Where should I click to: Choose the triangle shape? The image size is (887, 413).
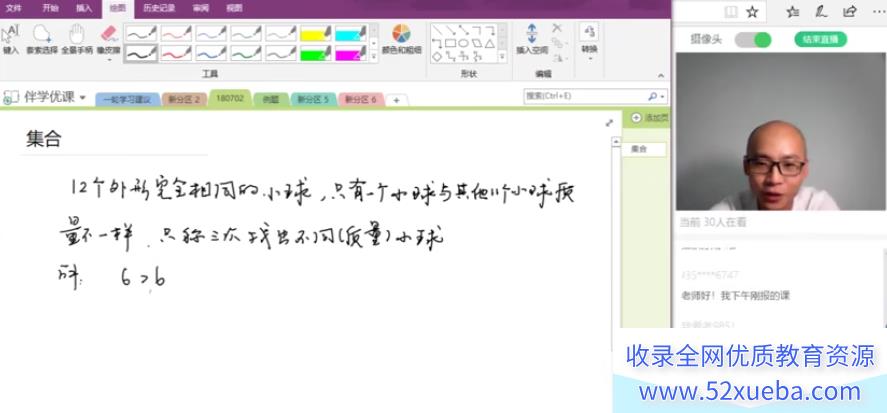(x=490, y=43)
